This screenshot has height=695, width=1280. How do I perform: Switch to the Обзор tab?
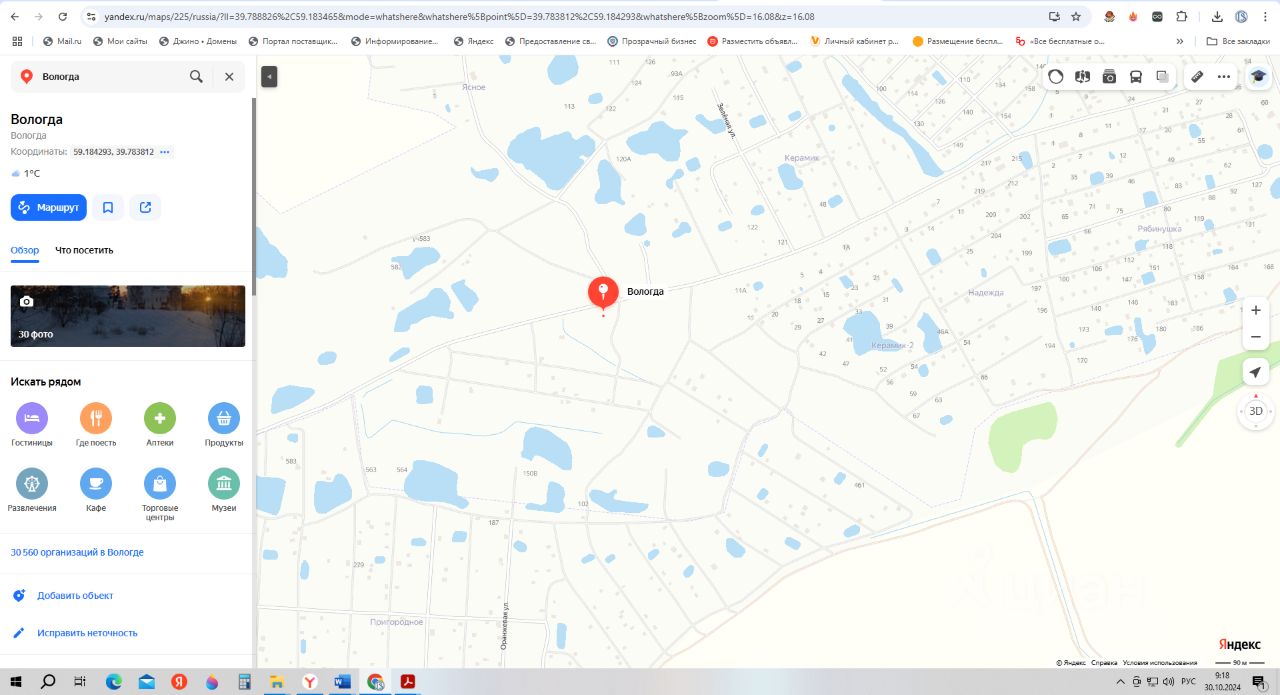click(25, 250)
